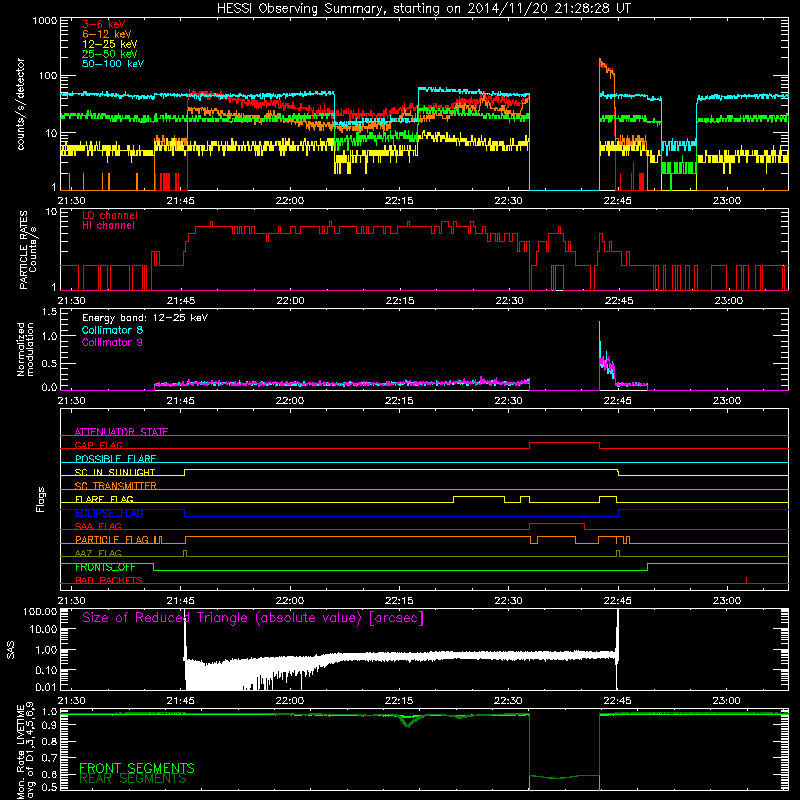Viewport: 800px width, 800px height.
Task: Click the 100.00 tick label on SAS axis
Action: tap(40, 611)
